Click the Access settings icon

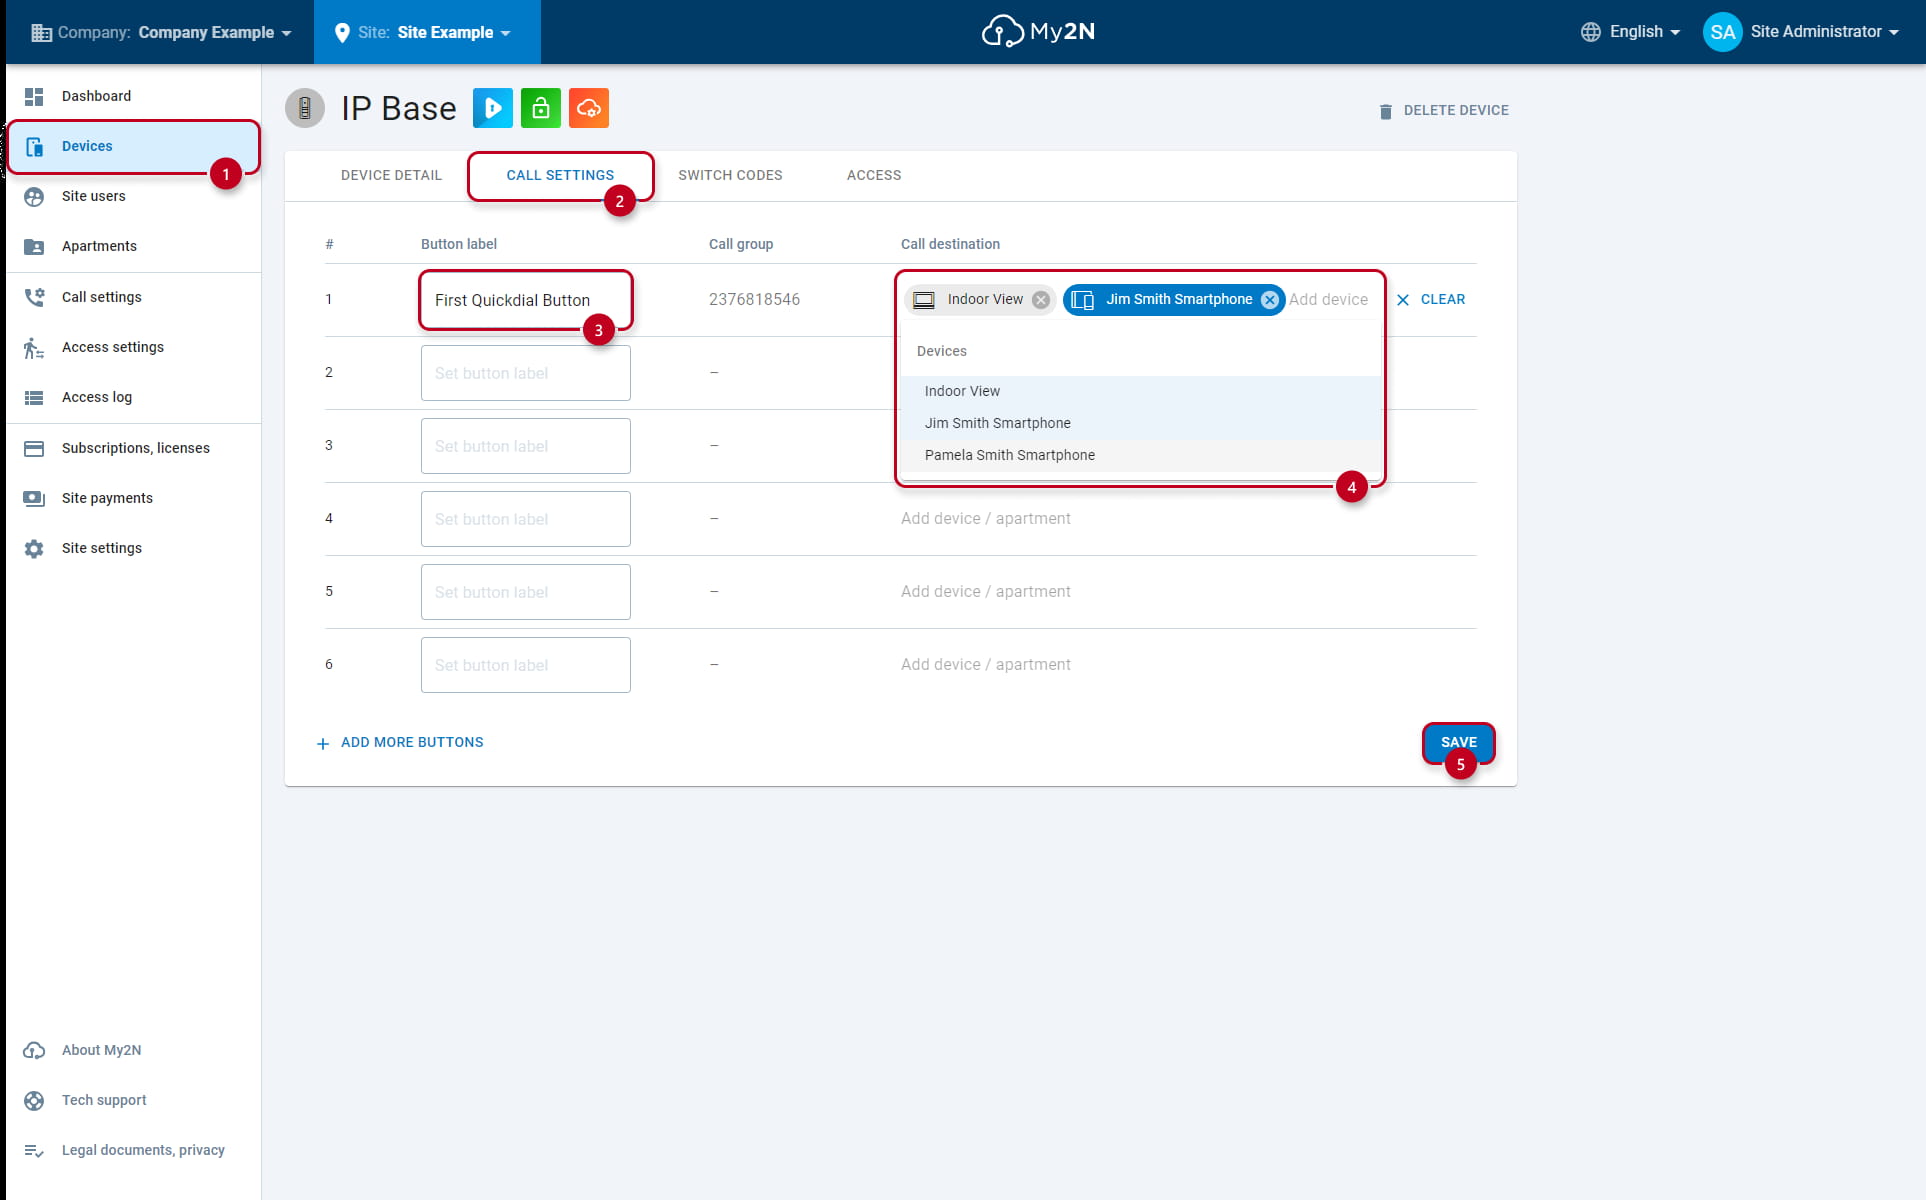[x=34, y=347]
